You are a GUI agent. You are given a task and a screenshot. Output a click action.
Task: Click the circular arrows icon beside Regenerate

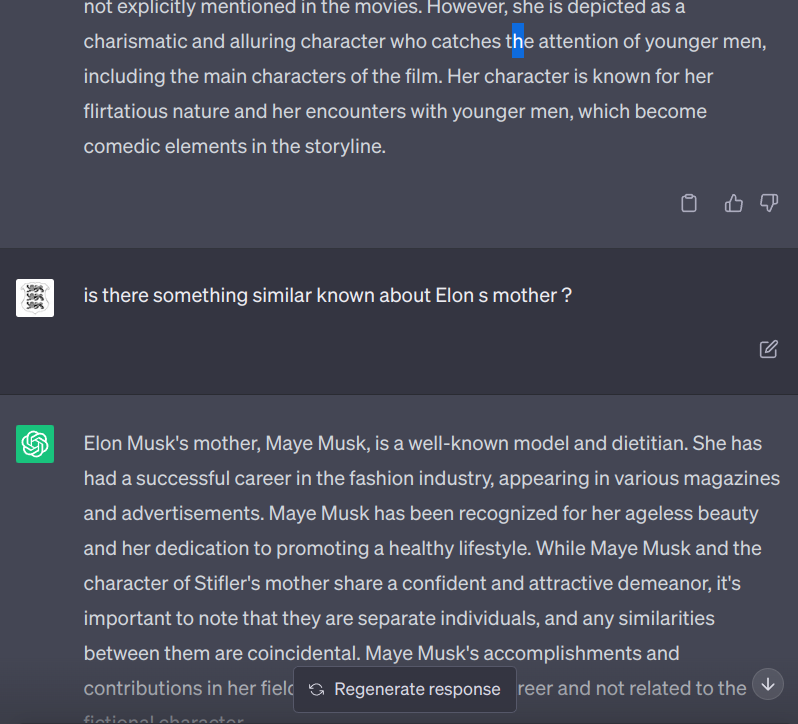[x=317, y=689]
